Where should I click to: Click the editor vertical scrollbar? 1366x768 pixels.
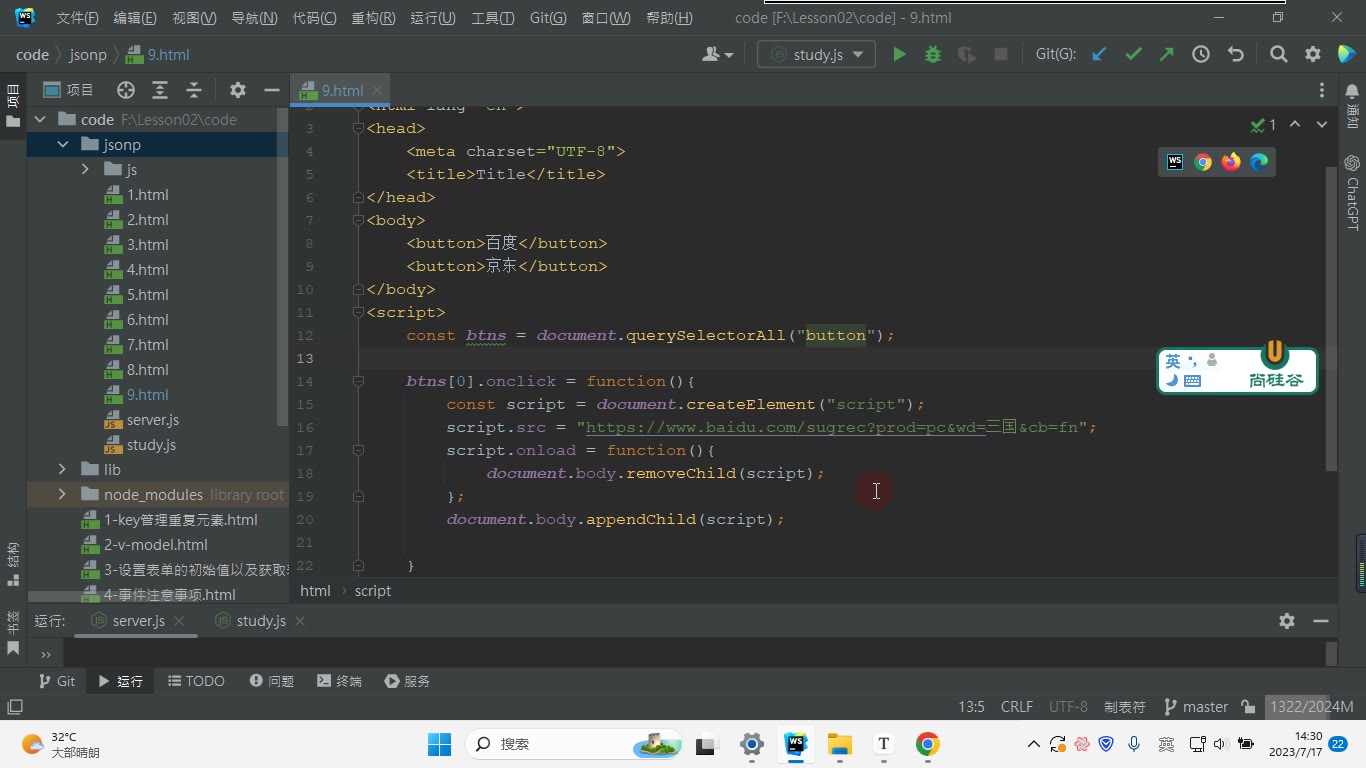tap(1331, 320)
